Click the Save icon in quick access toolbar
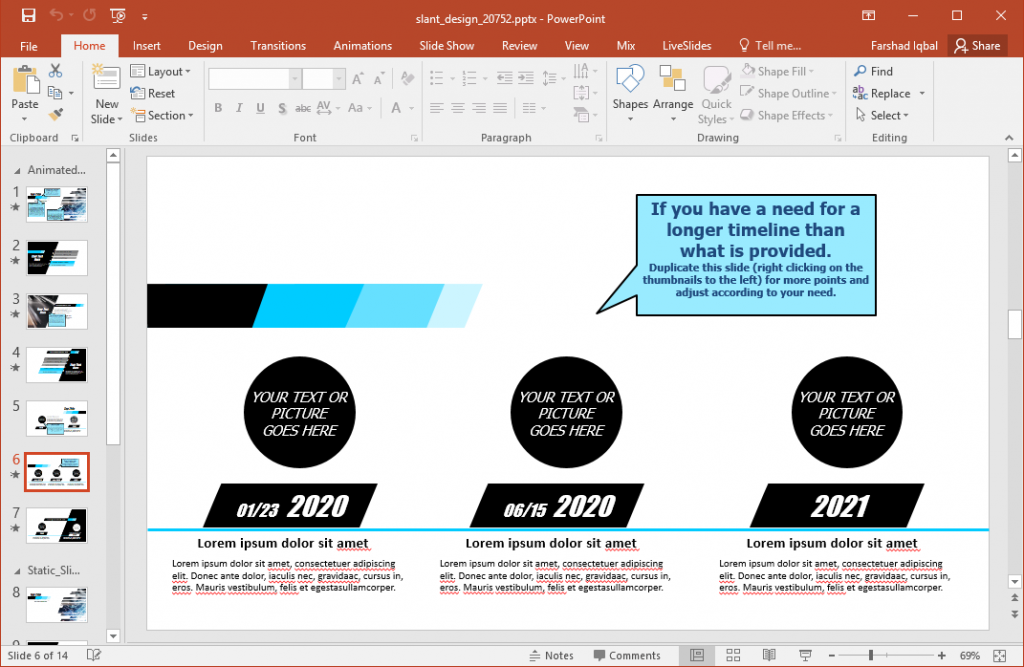Viewport: 1024px width, 667px height. (x=28, y=16)
